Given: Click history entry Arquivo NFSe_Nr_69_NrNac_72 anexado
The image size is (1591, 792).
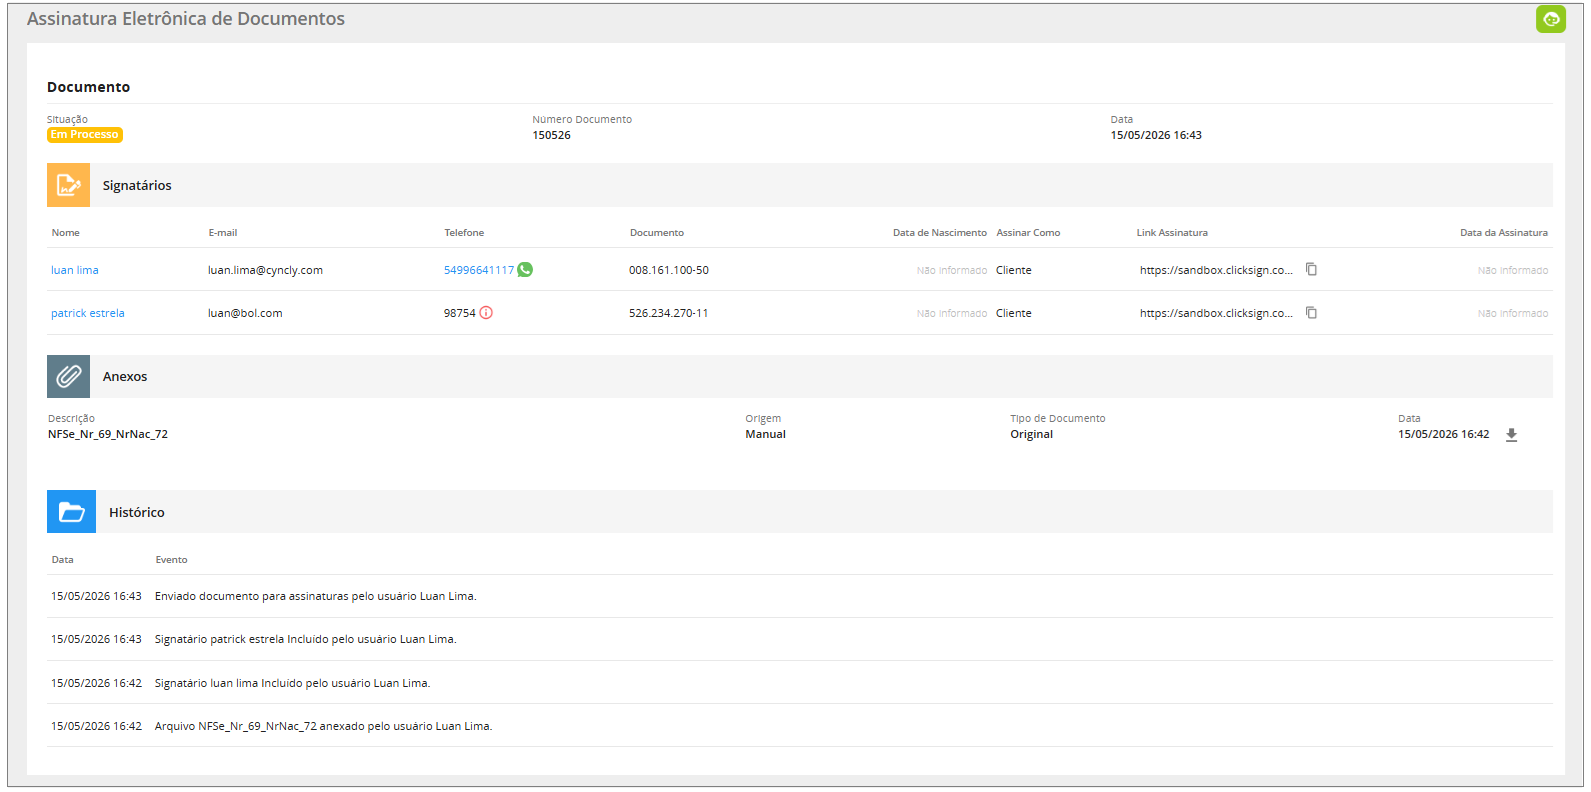Looking at the screenshot, I should coord(324,726).
